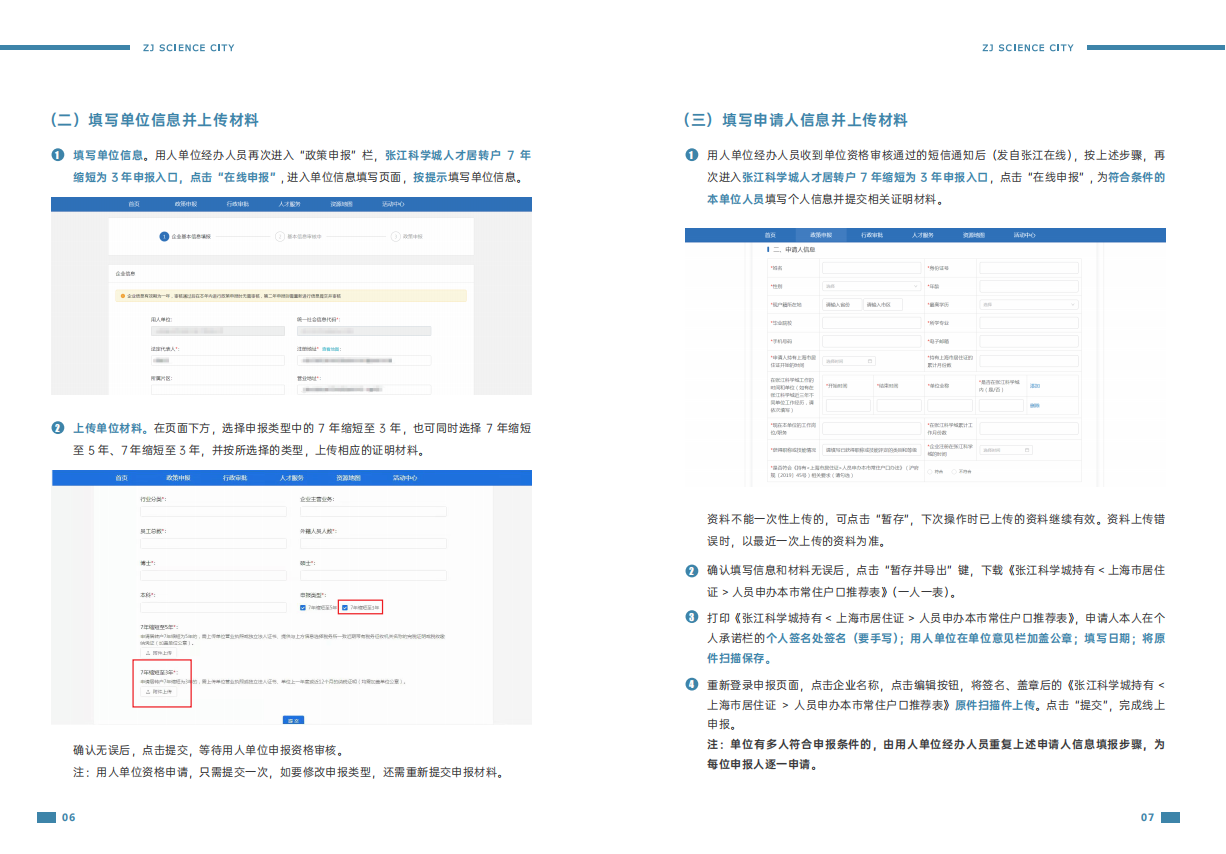Click 人才服务 in upload materials screenshot navbar

pyautogui.click(x=291, y=478)
